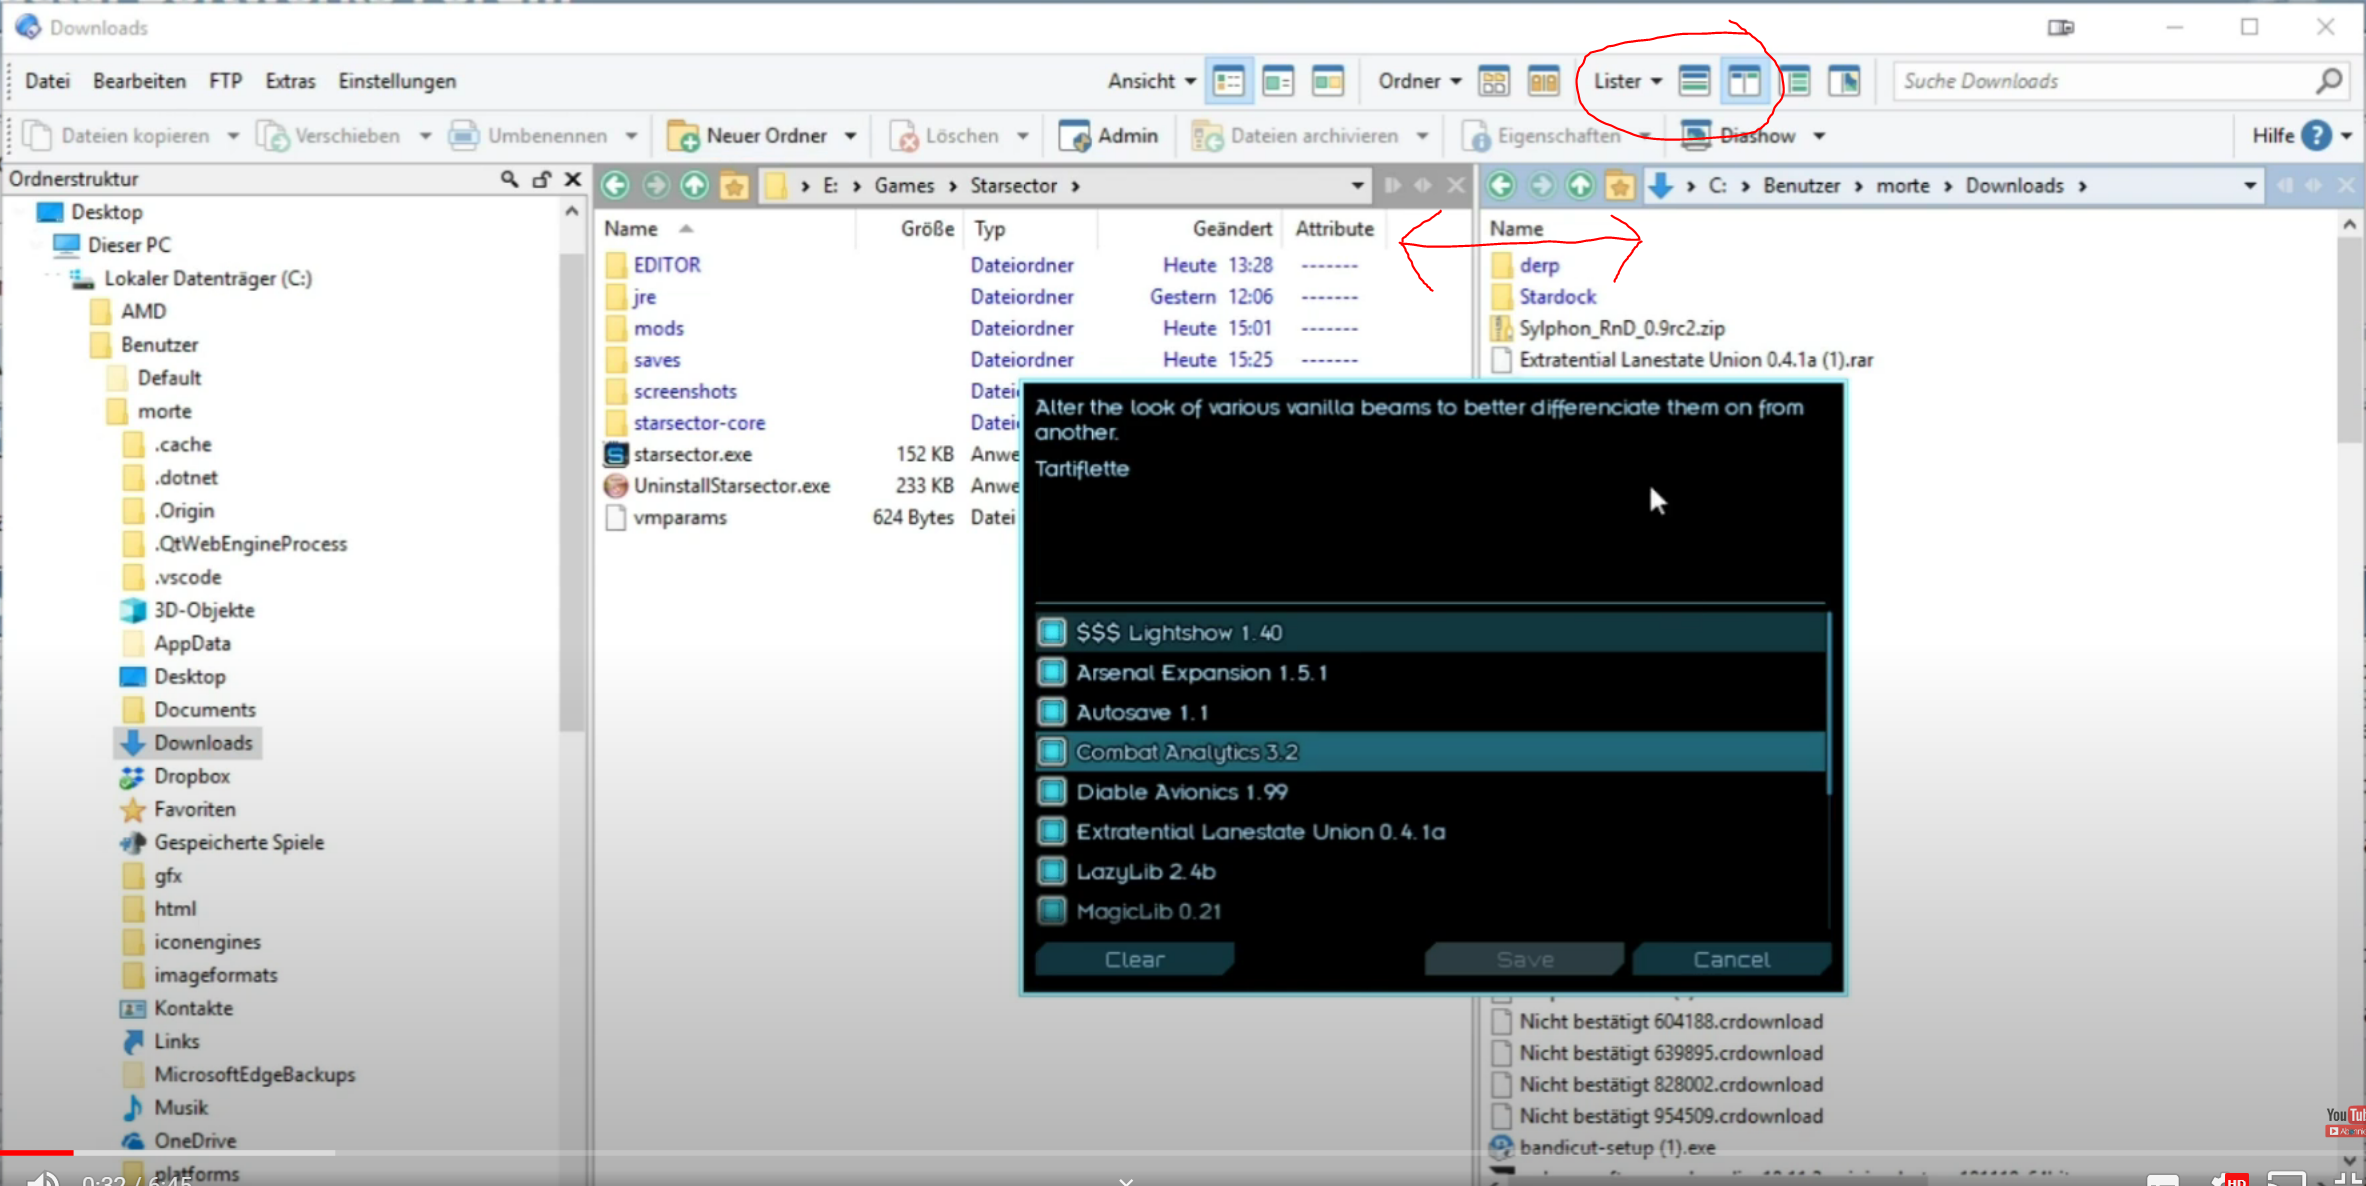Click the Neuer Ordner folder icon
This screenshot has width=2366, height=1186.
coord(683,136)
